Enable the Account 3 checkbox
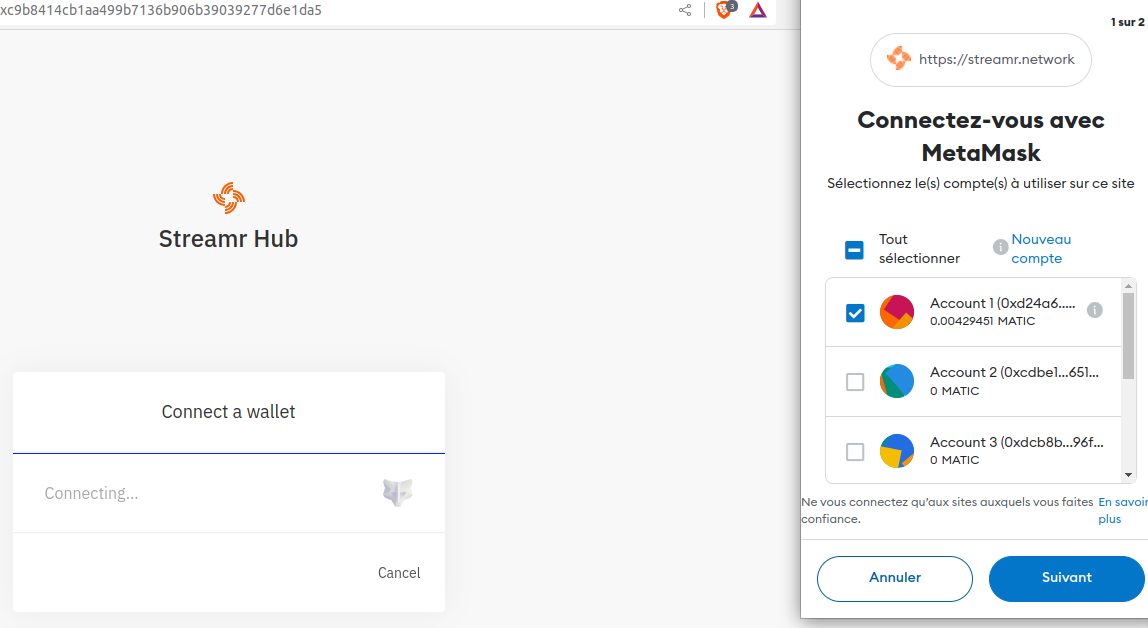The height and width of the screenshot is (628, 1148). (855, 452)
